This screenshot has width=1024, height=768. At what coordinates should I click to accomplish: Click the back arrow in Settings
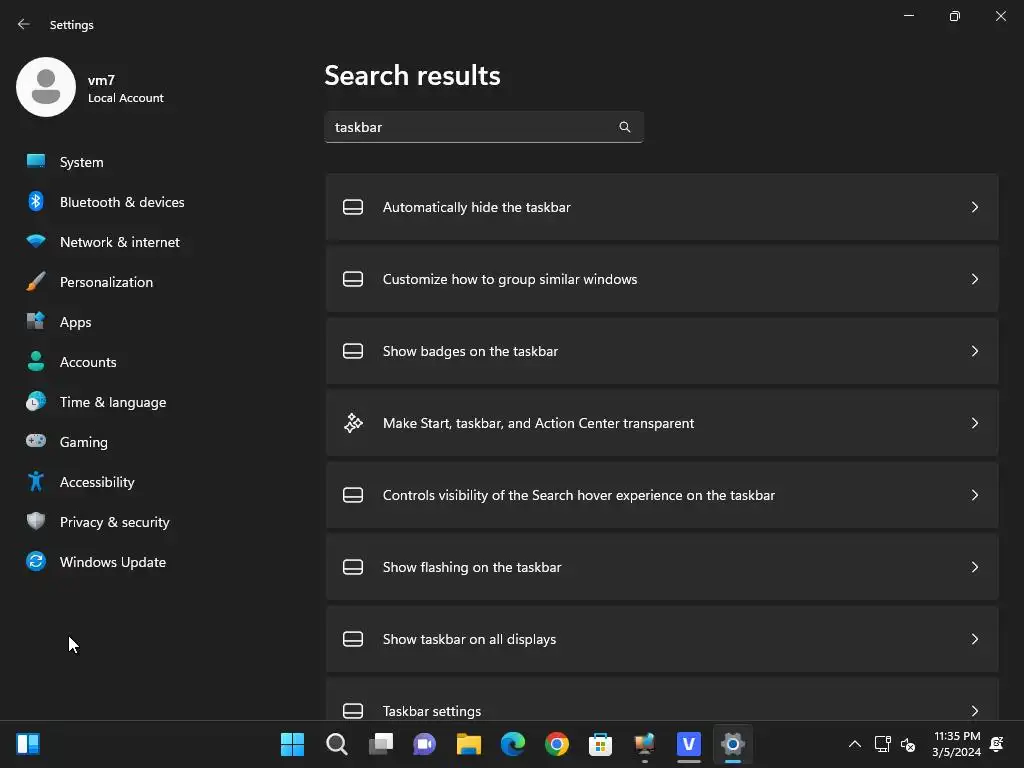click(x=24, y=24)
